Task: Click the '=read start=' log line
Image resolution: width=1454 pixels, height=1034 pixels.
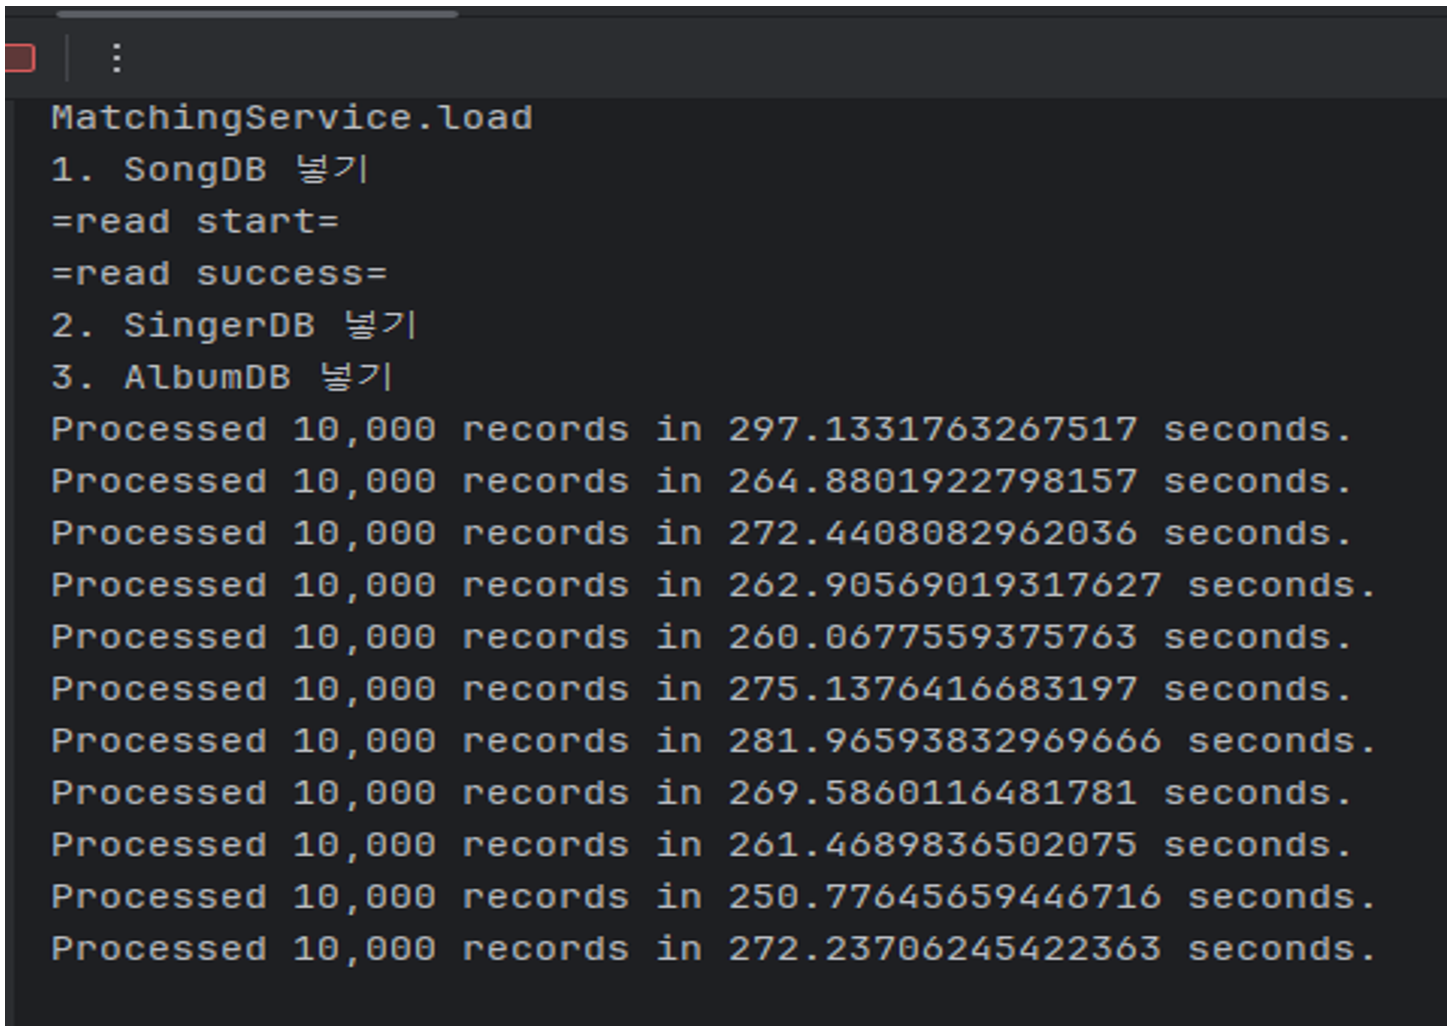Action: click(195, 222)
